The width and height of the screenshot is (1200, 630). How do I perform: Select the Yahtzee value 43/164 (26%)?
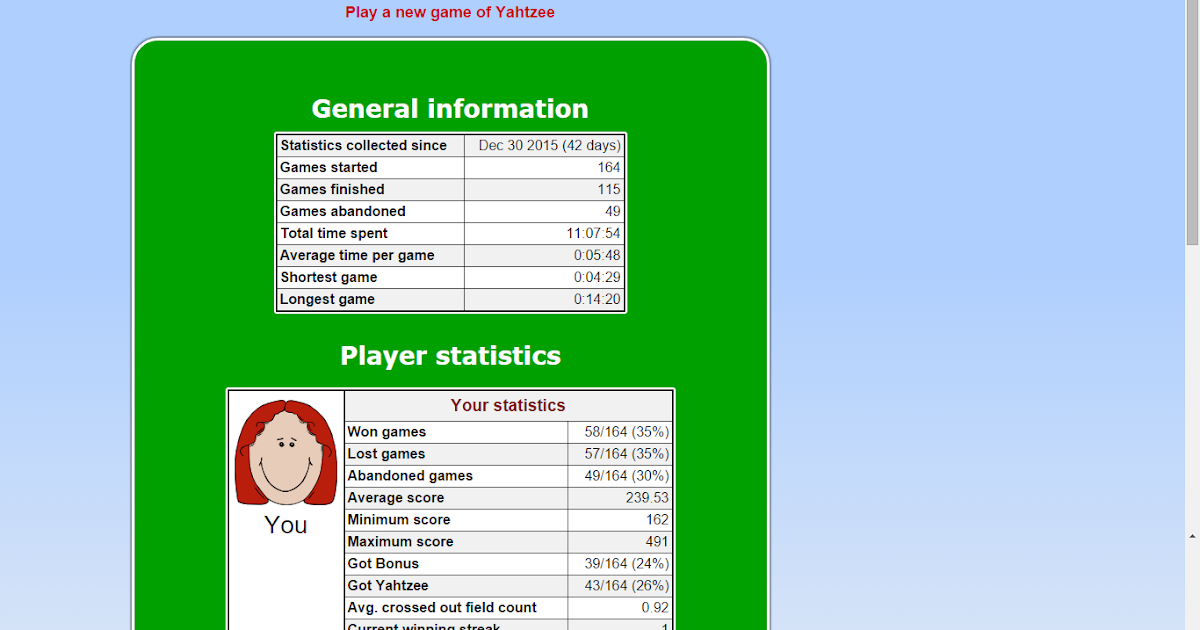(627, 586)
